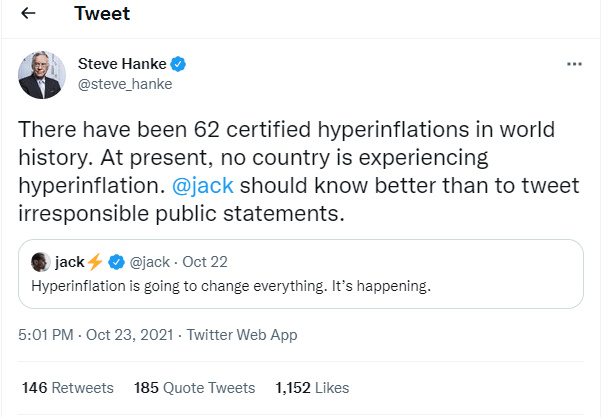Open the three-dot more options menu
This screenshot has width=612, height=417.
574,64
